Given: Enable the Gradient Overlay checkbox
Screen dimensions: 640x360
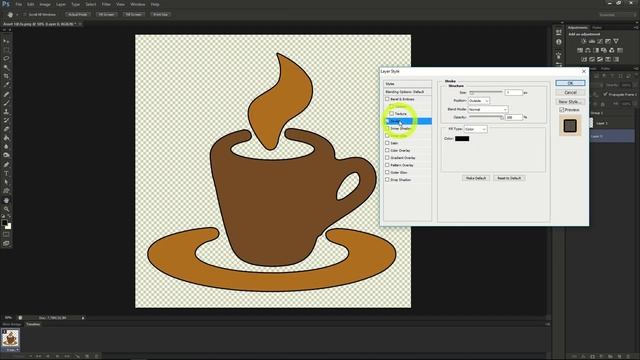Looking at the screenshot, I should pos(387,158).
